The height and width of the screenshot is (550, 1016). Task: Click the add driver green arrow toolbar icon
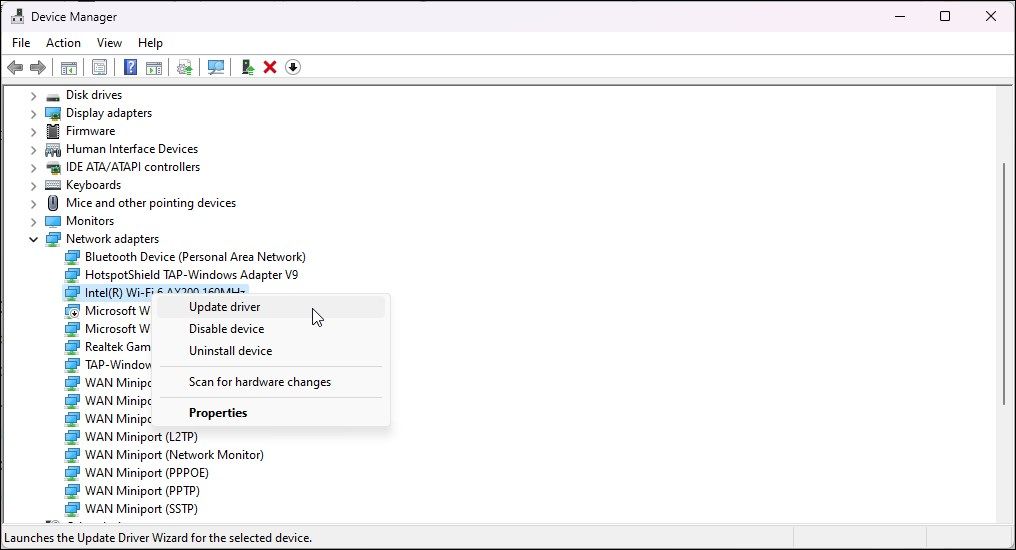tap(248, 67)
